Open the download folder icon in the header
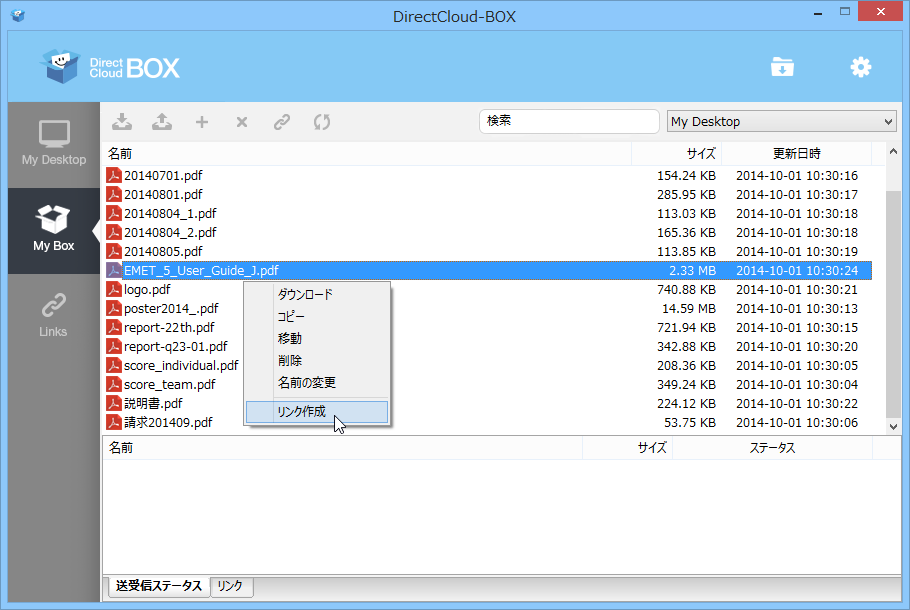Viewport: 910px width, 610px height. click(x=782, y=66)
